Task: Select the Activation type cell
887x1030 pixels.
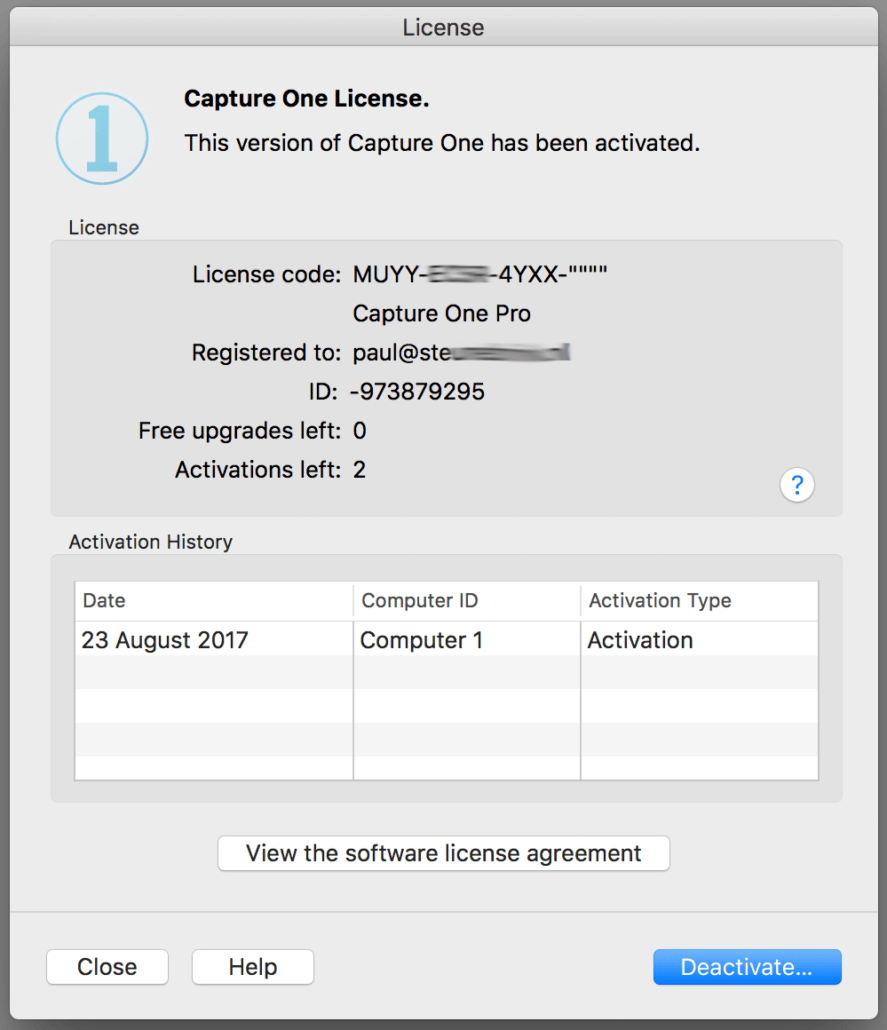Action: pos(640,640)
